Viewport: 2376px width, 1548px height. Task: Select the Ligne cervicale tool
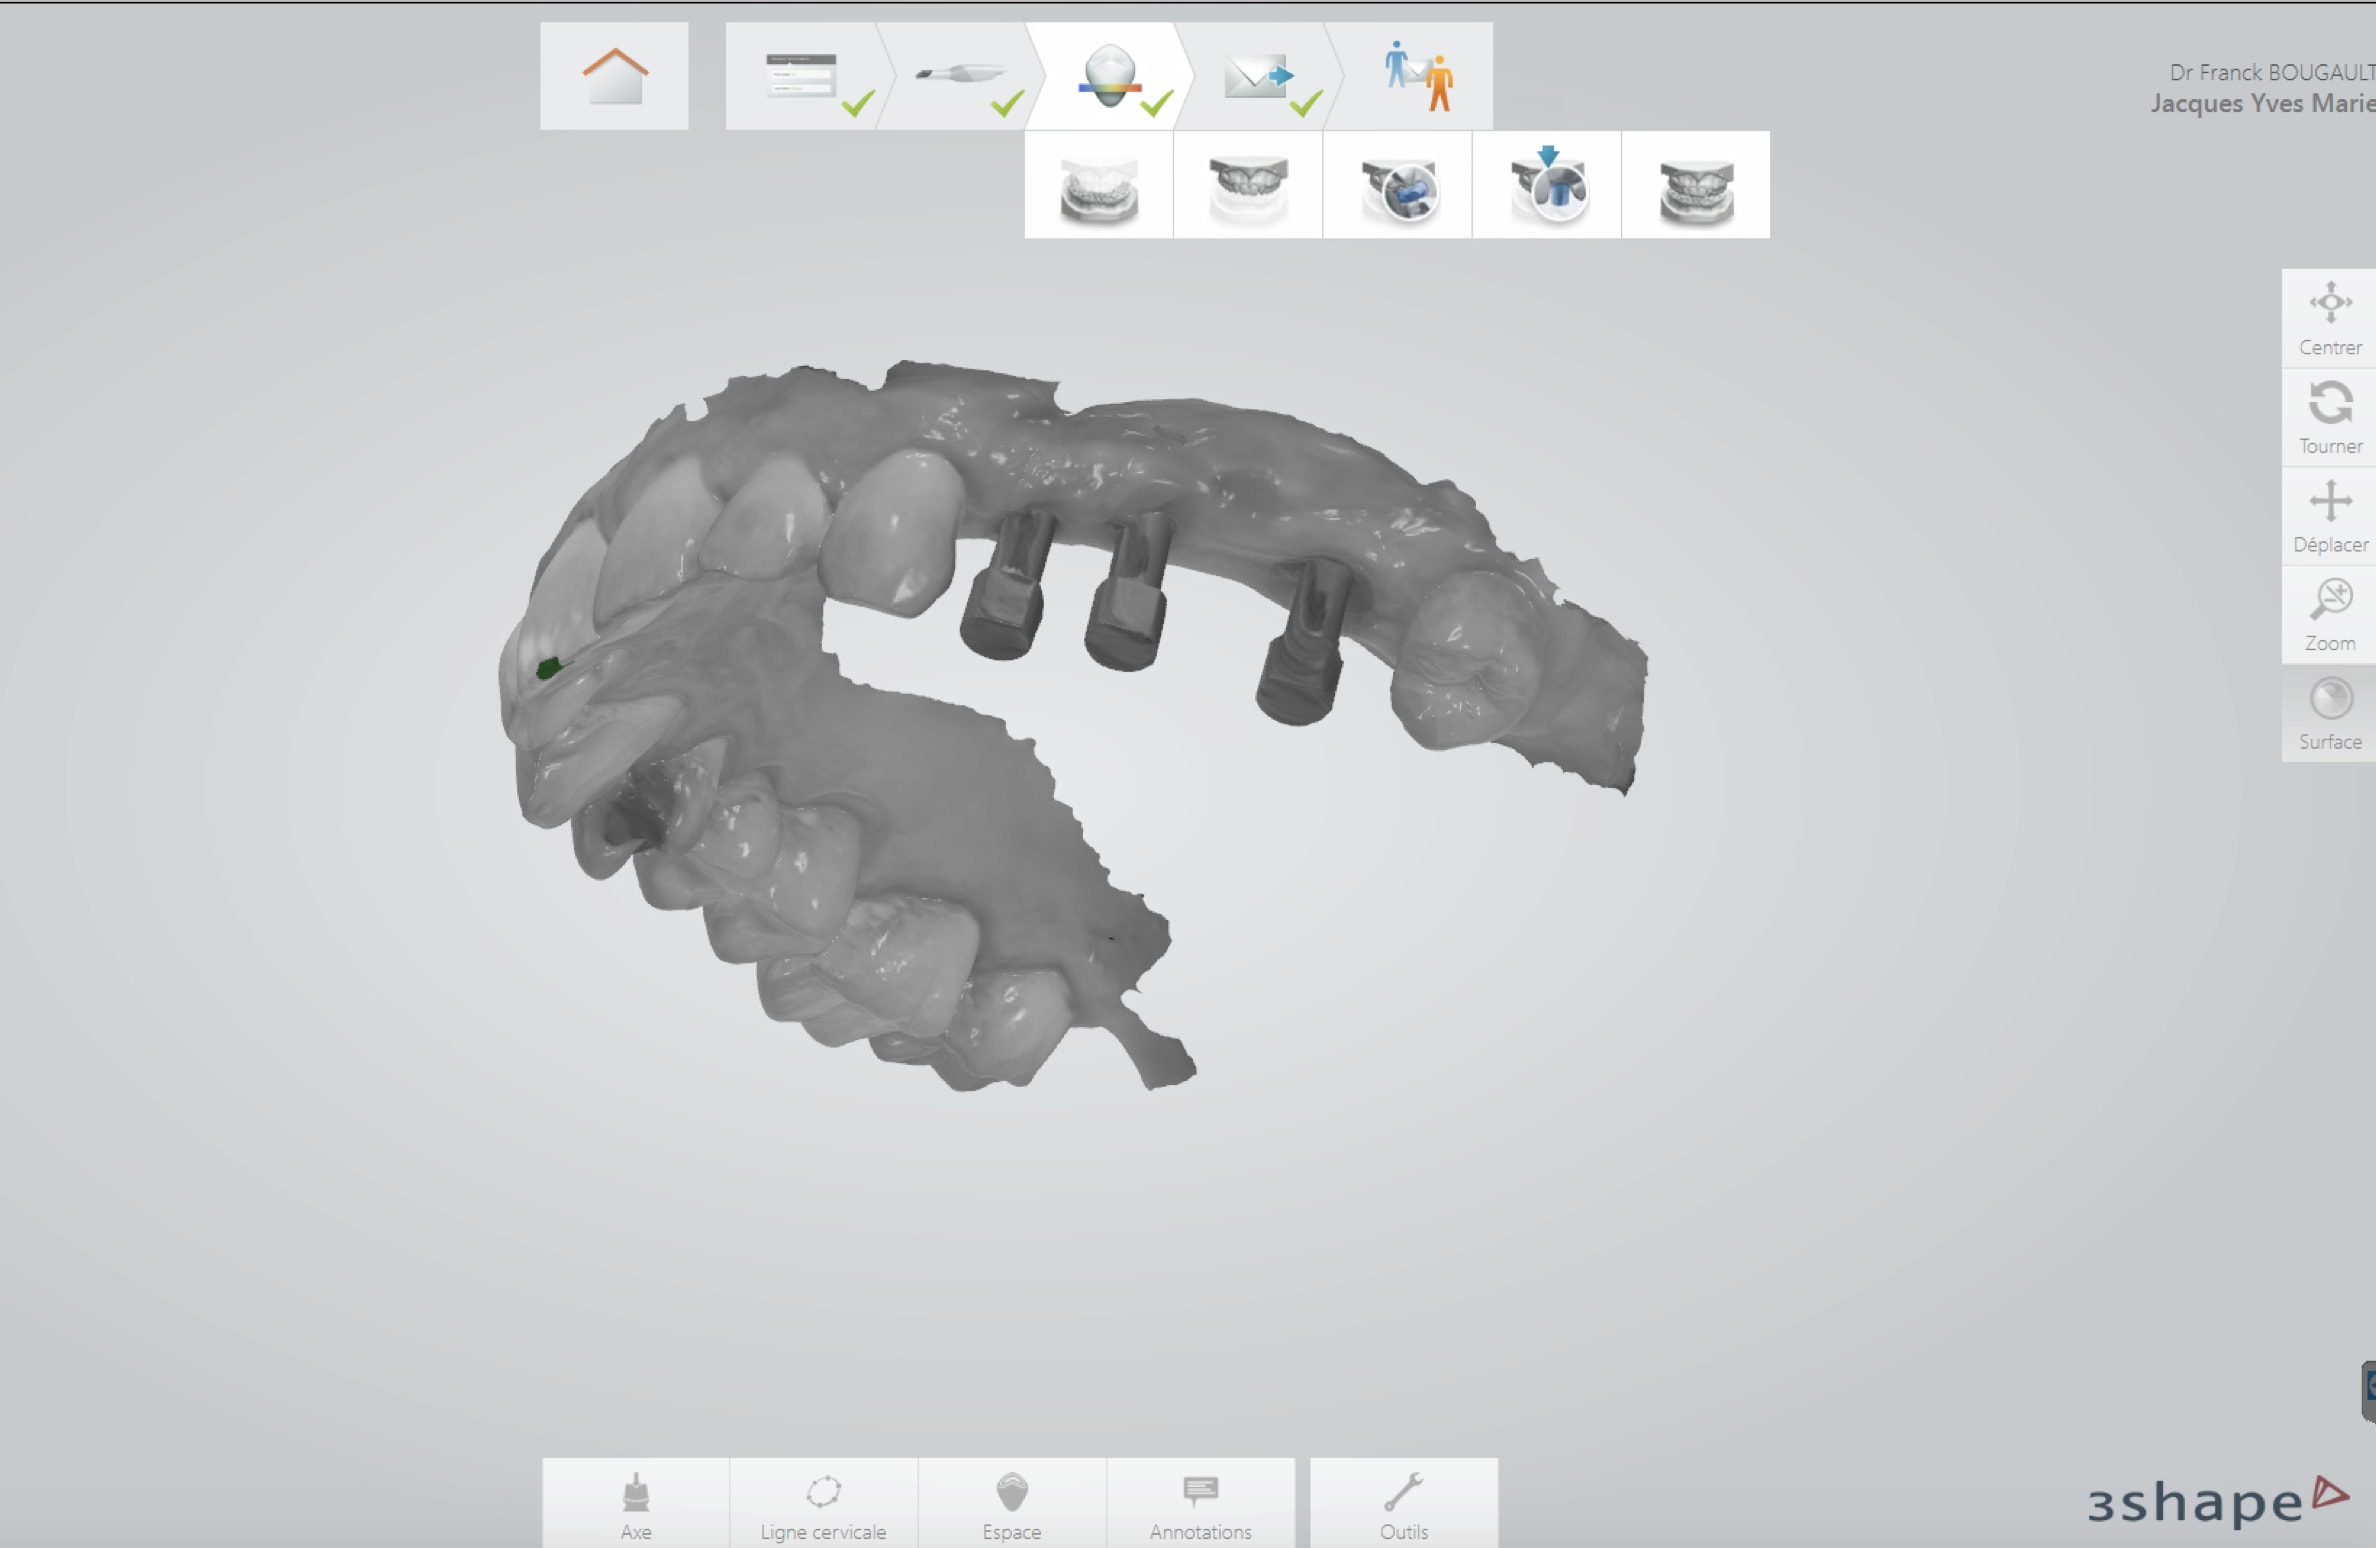(823, 1503)
